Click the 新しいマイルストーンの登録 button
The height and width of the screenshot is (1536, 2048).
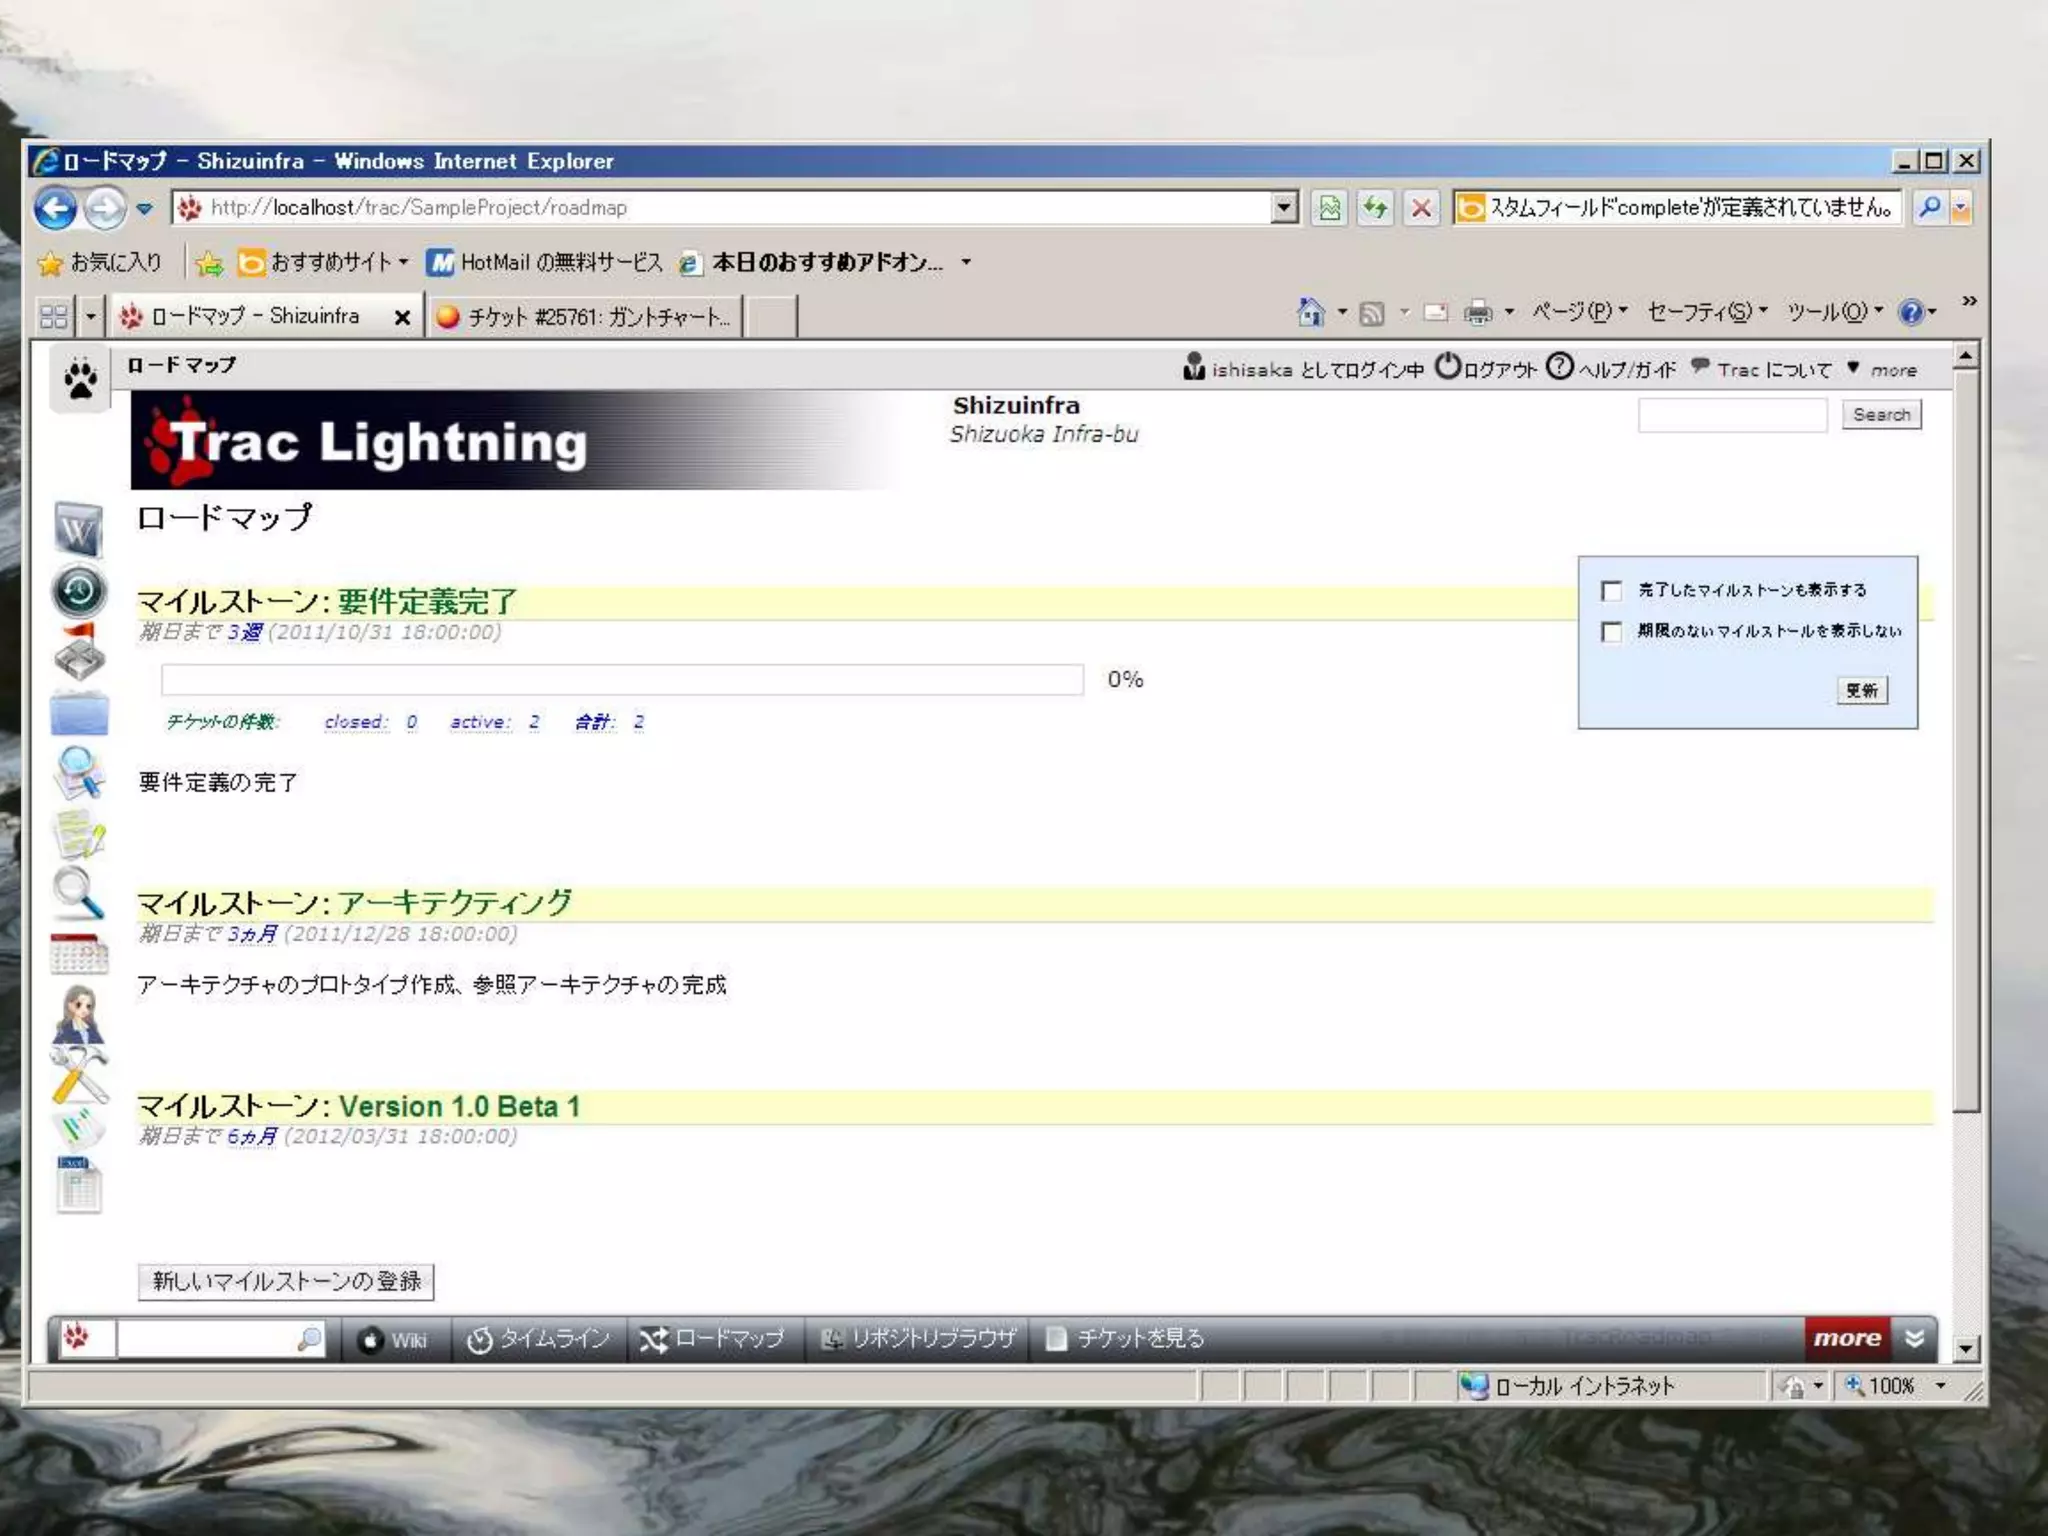coord(286,1281)
